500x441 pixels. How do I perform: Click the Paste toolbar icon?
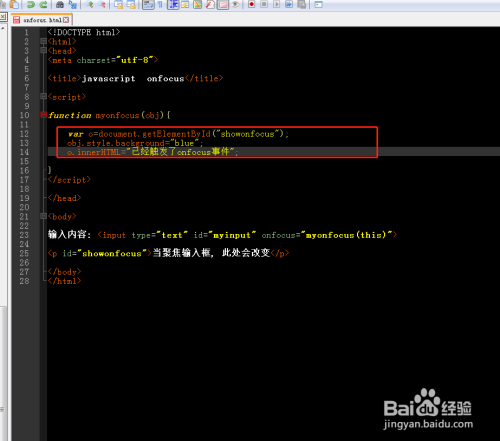(x=14, y=4)
